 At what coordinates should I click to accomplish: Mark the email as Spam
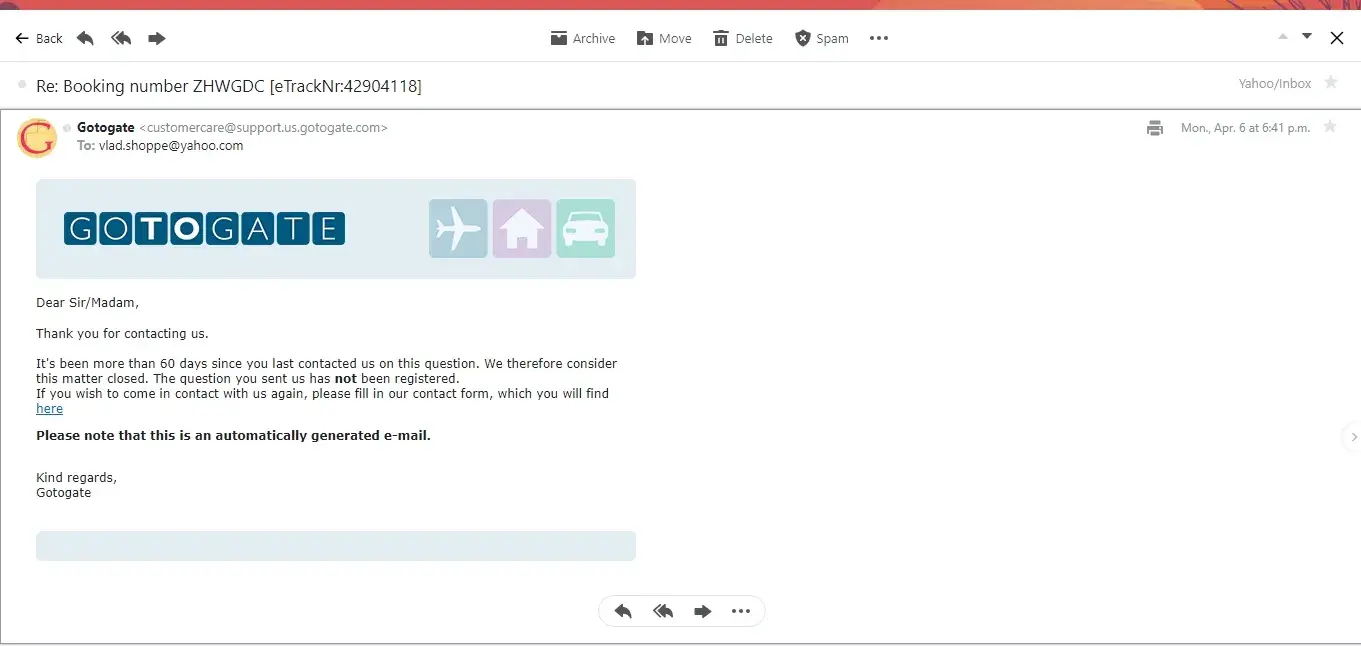coord(821,38)
